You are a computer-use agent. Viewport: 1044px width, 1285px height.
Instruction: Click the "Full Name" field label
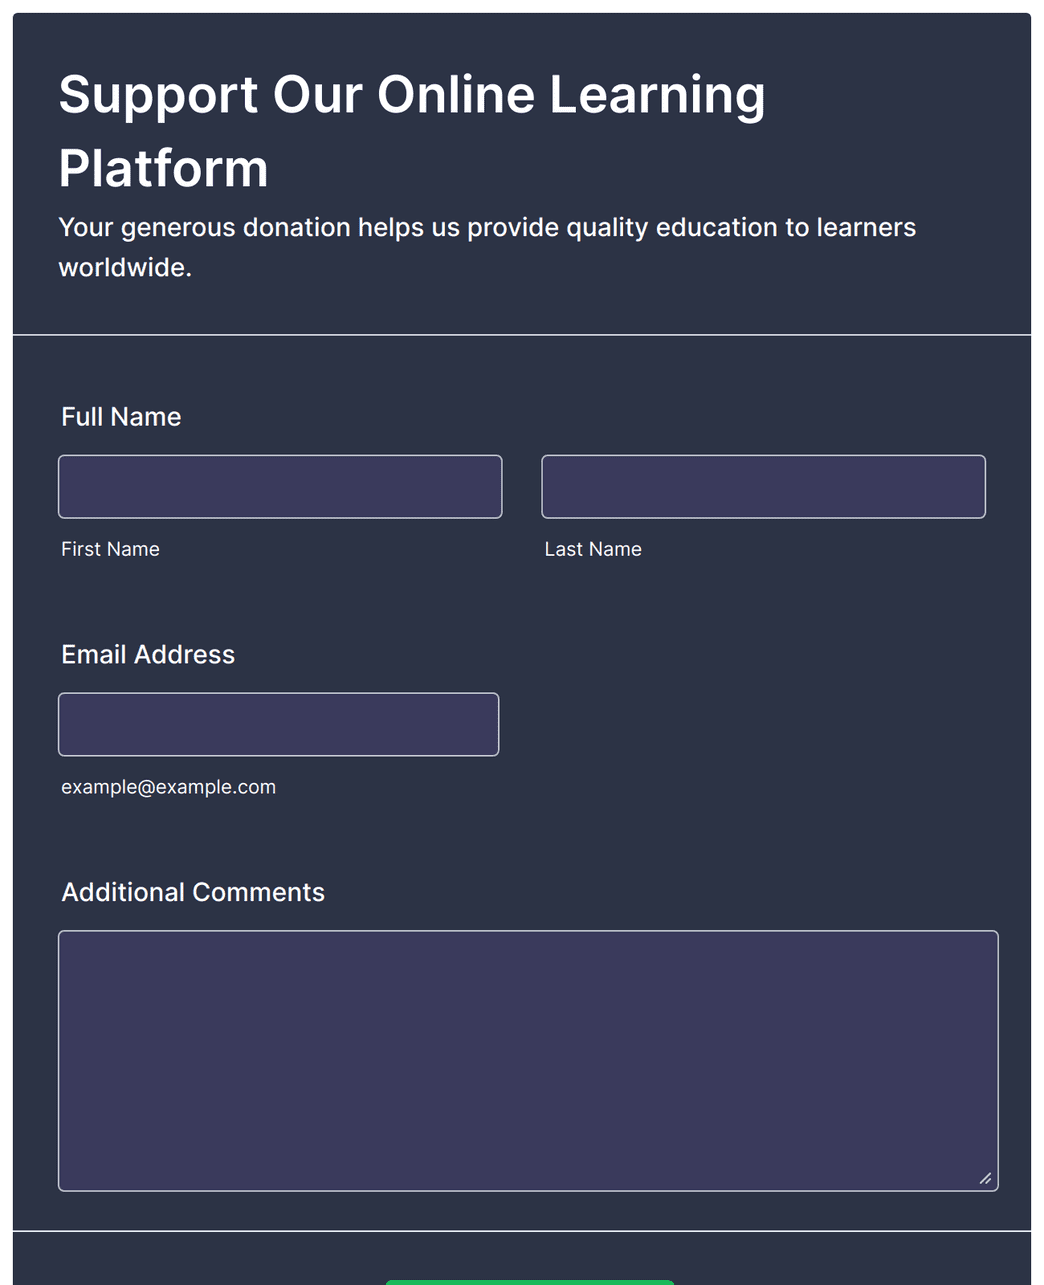[x=121, y=417]
